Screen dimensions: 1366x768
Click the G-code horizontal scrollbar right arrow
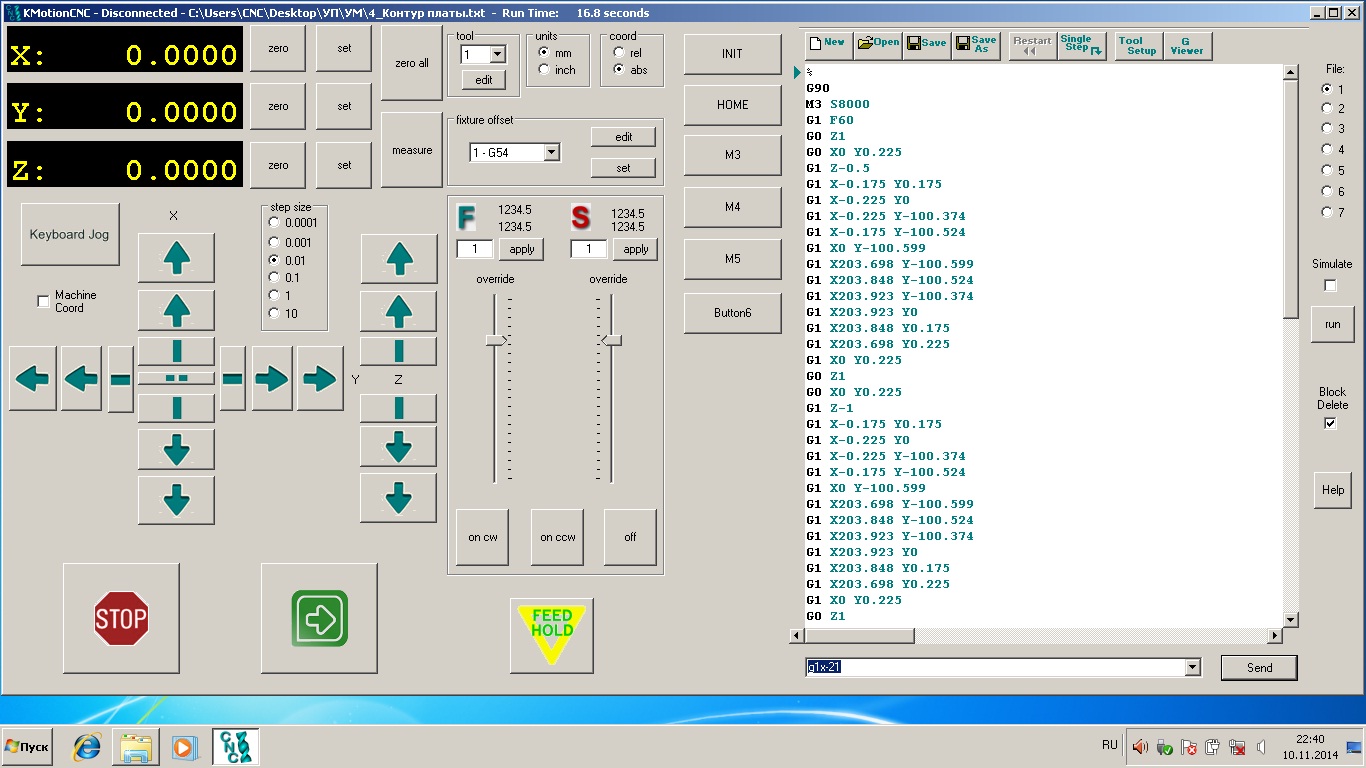[1274, 636]
